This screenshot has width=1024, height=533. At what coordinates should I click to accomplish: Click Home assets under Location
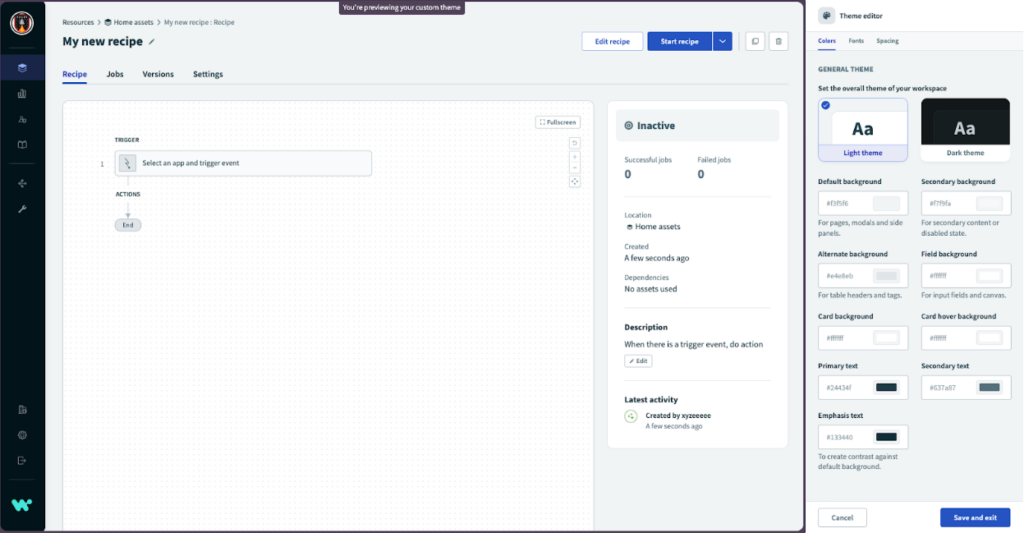[657, 227]
